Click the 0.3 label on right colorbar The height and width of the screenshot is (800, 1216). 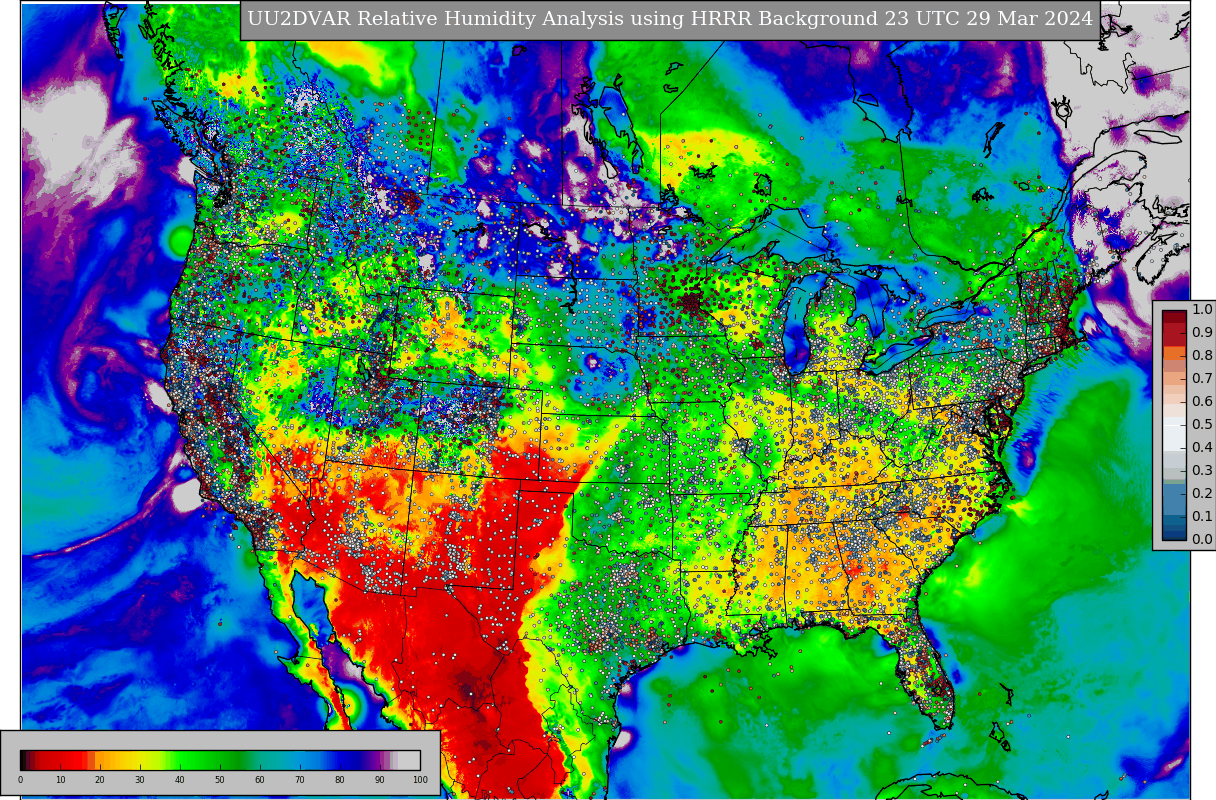point(1202,470)
